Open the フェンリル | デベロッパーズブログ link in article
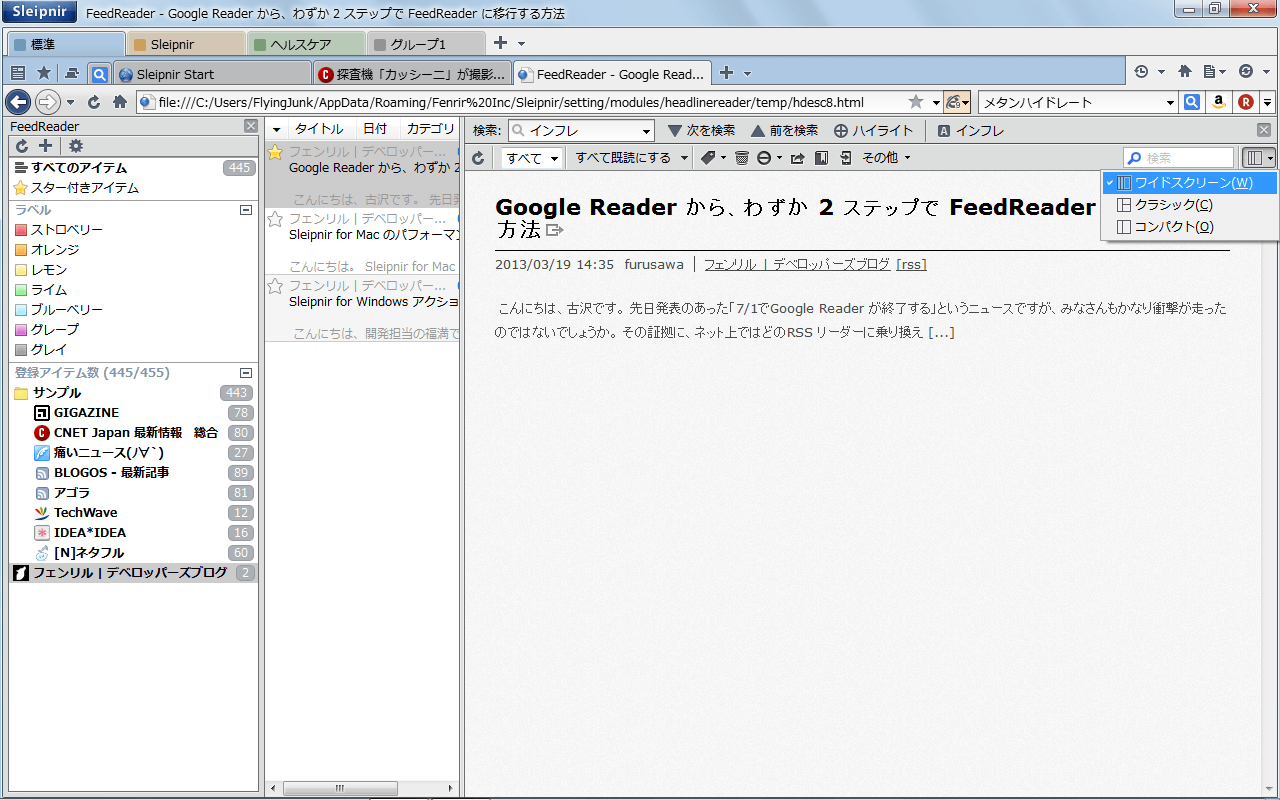Viewport: 1280px width, 800px height. click(797, 265)
